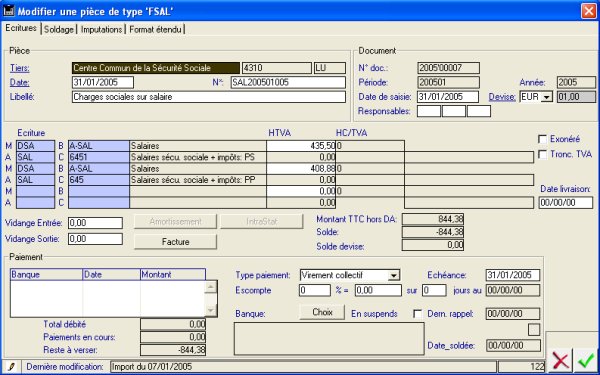600x375 pixels.
Task: Click scroll up arrow in payment list
Action: 211,287
